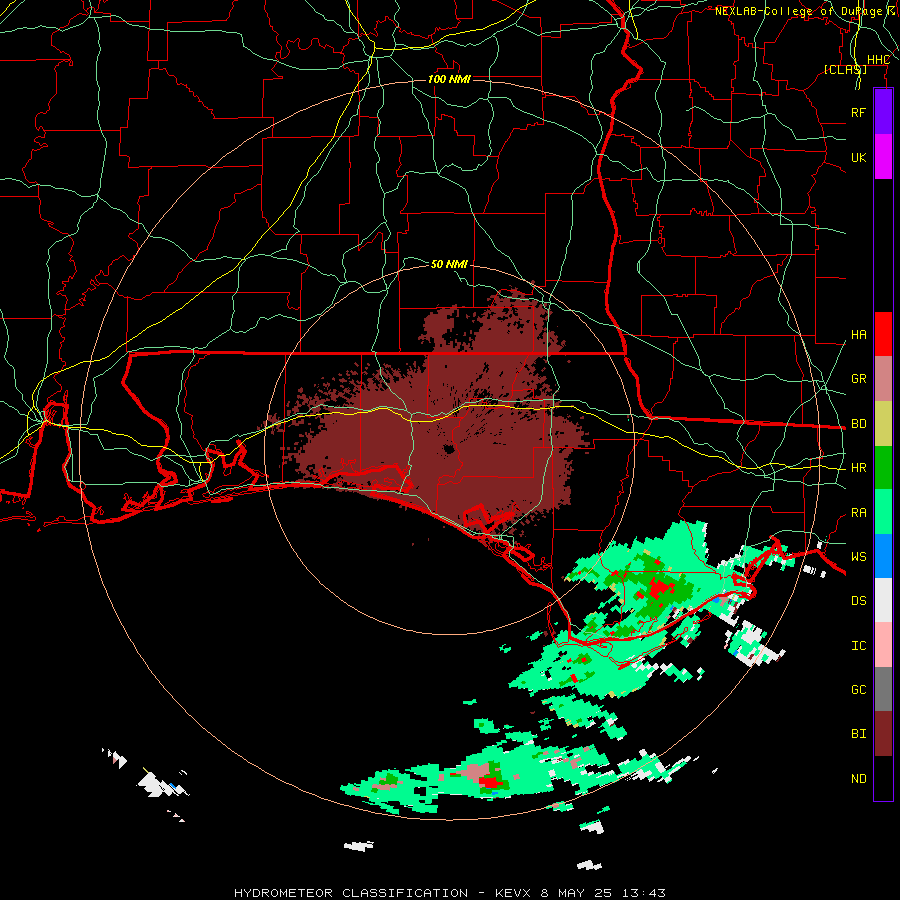Click the 'BI' legend label
This screenshot has height=900, width=900.
tap(858, 734)
